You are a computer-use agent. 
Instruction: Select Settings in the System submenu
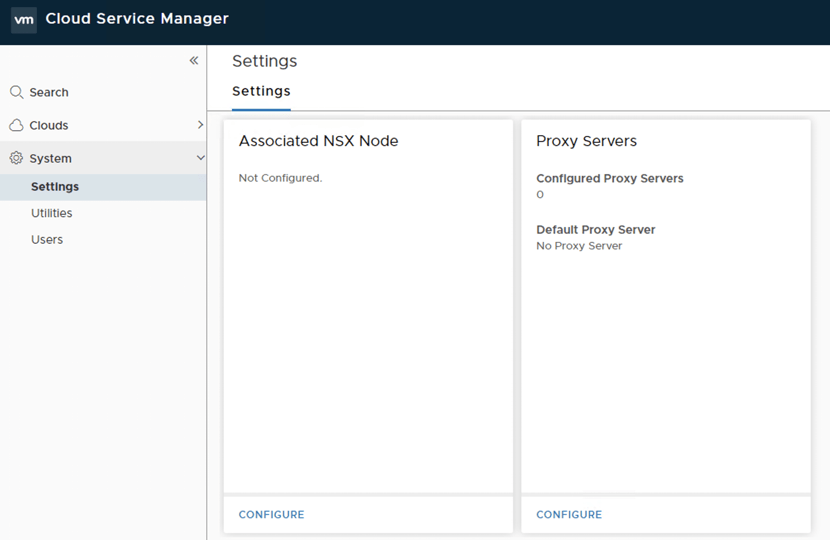coord(55,187)
